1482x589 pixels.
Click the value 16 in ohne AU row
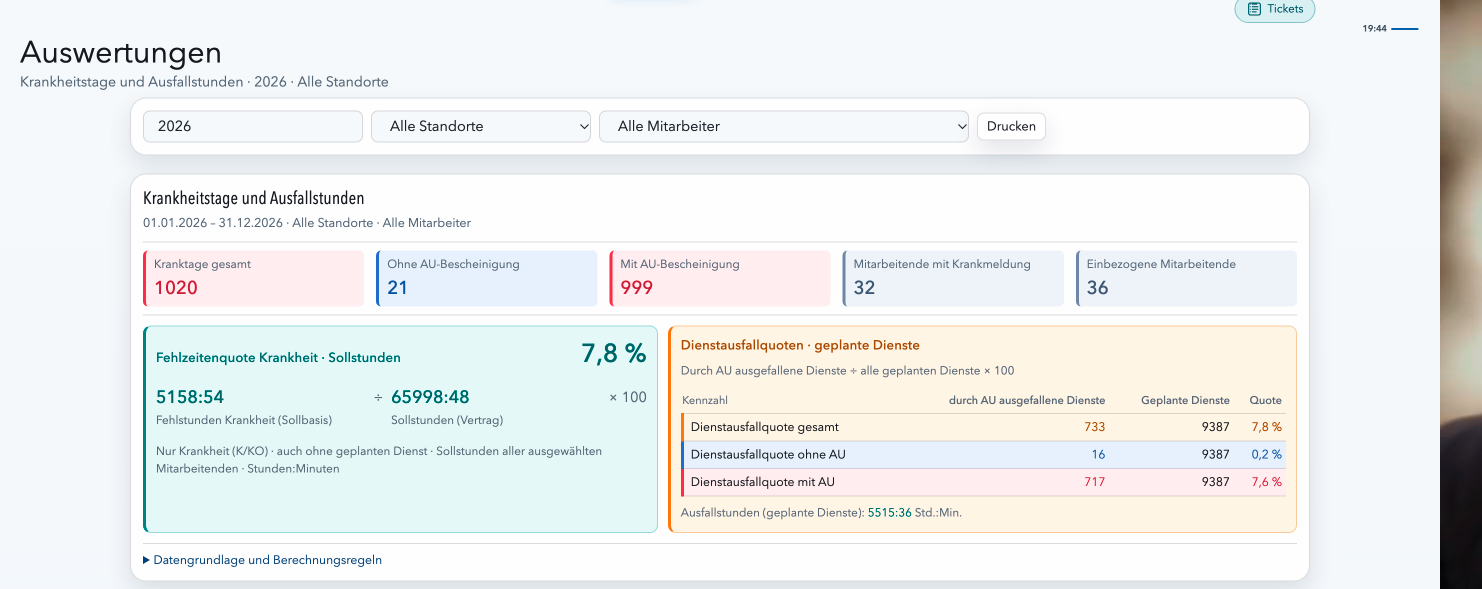[1098, 455]
